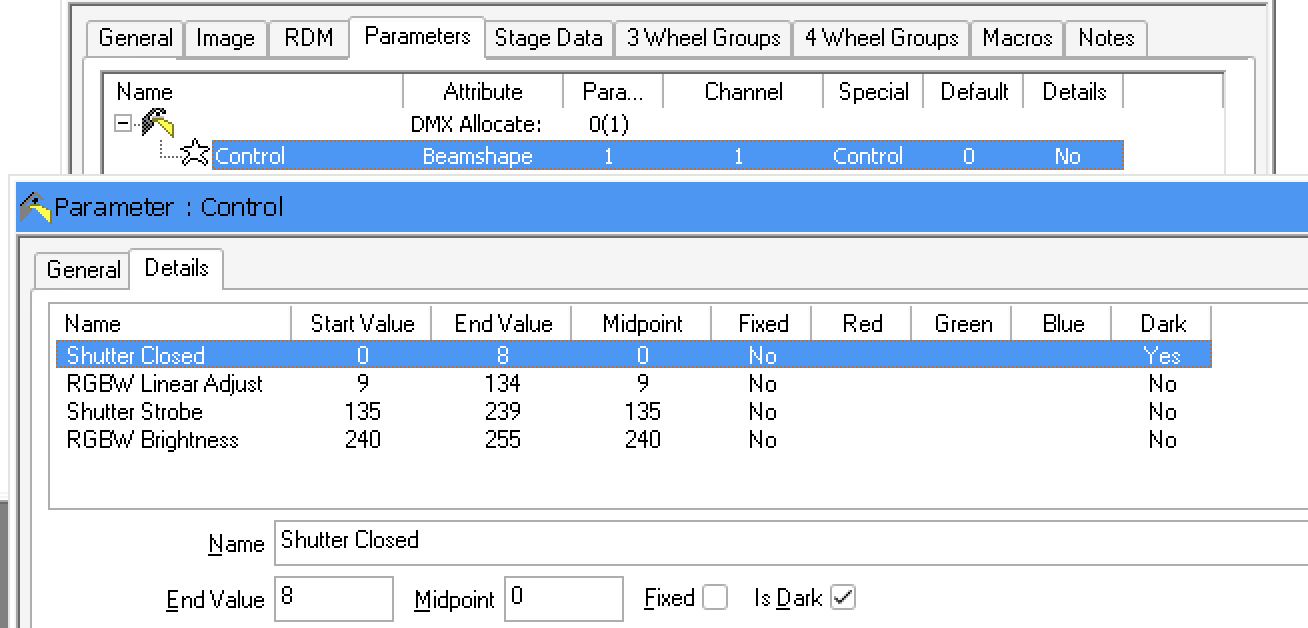The height and width of the screenshot is (628, 1308).
Task: Click the End Value input box
Action: tap(333, 599)
